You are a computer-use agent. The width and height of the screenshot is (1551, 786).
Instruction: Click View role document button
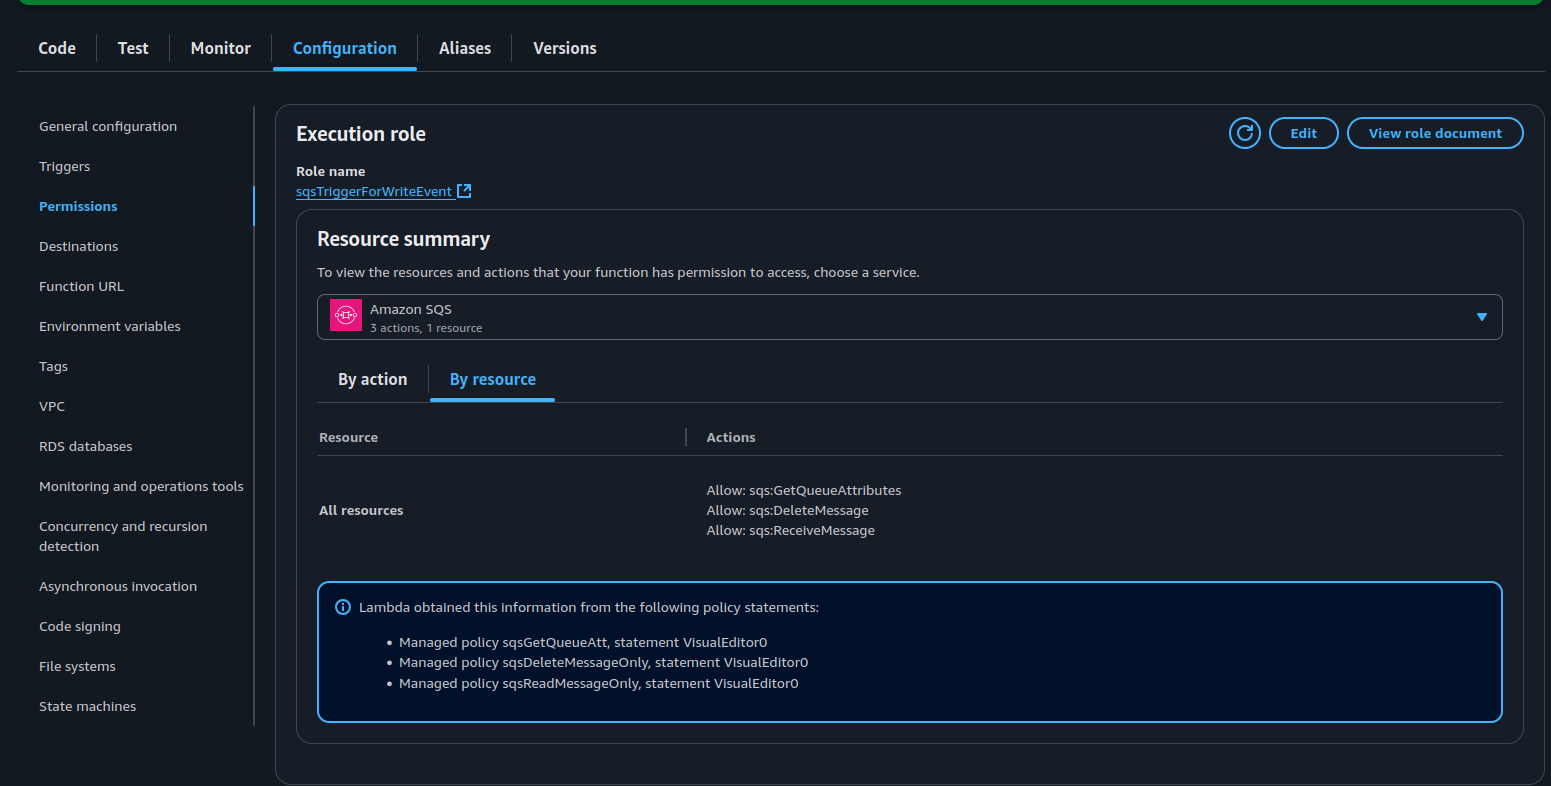(1434, 133)
